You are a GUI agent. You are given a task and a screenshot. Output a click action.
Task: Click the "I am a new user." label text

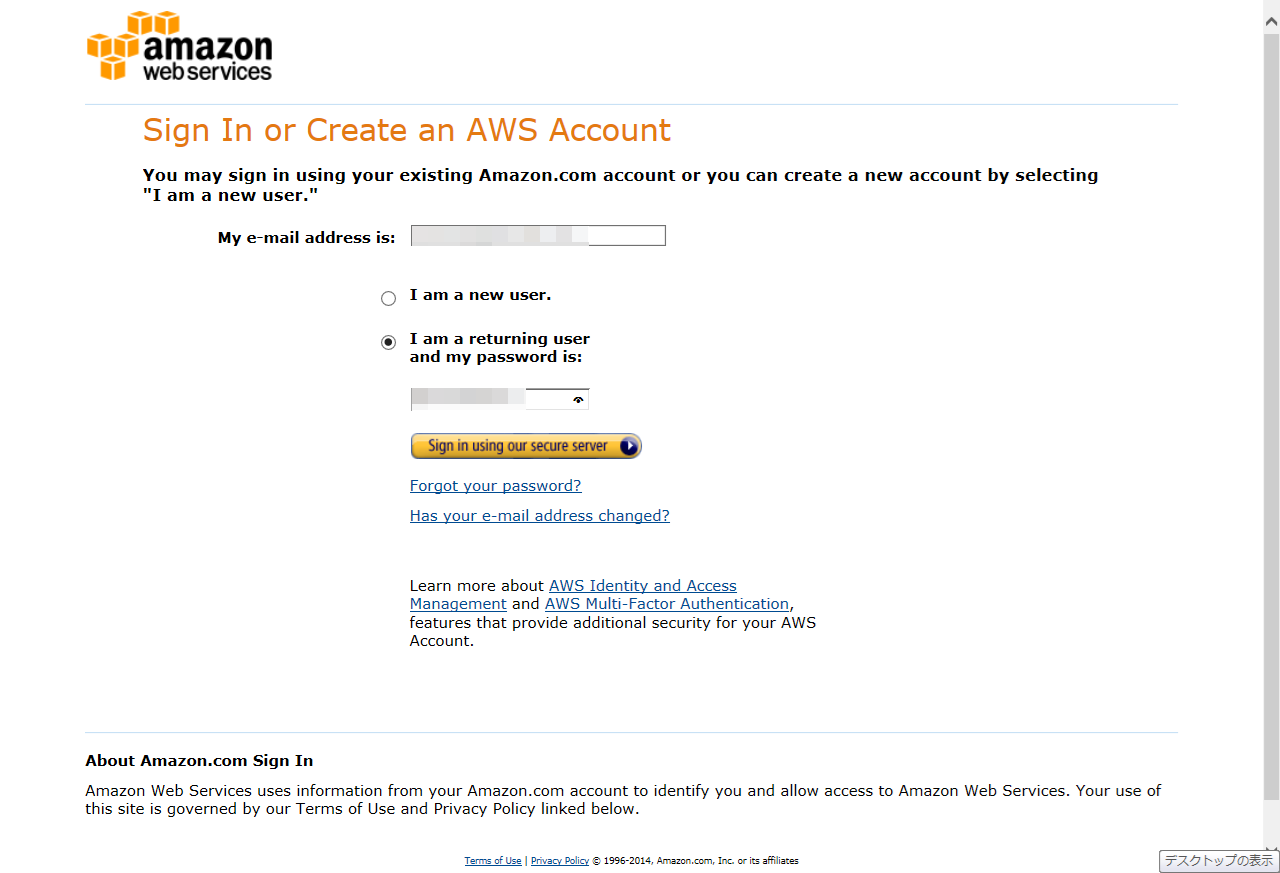480,295
